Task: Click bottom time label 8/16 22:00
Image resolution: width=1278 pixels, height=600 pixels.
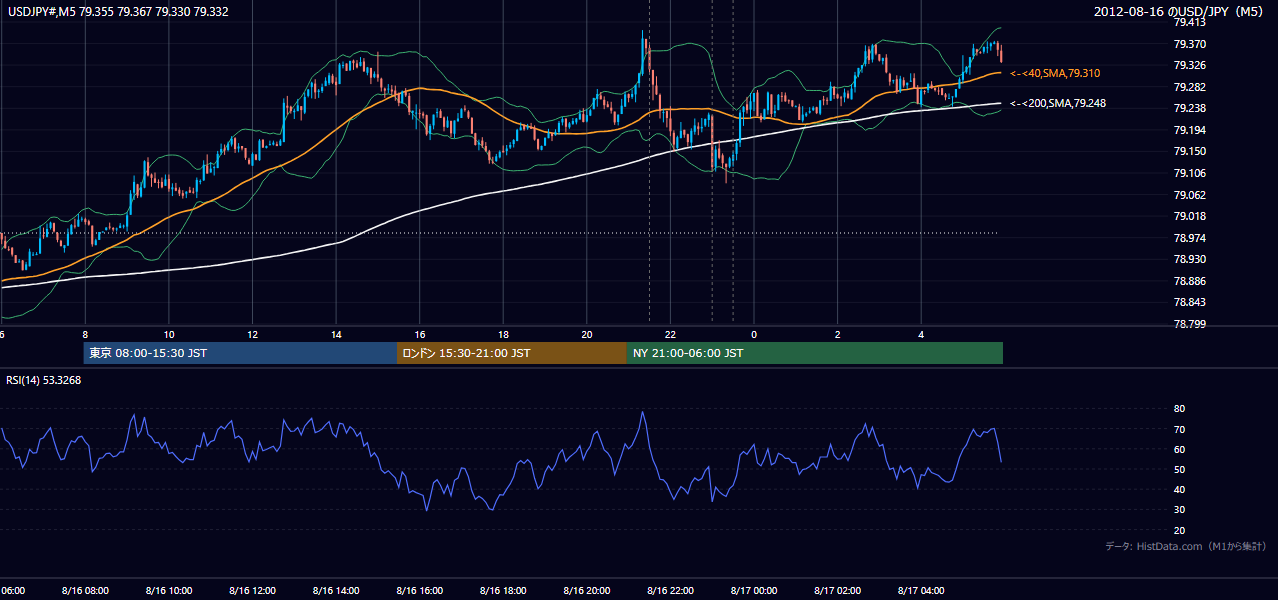Action: pyautogui.click(x=670, y=590)
